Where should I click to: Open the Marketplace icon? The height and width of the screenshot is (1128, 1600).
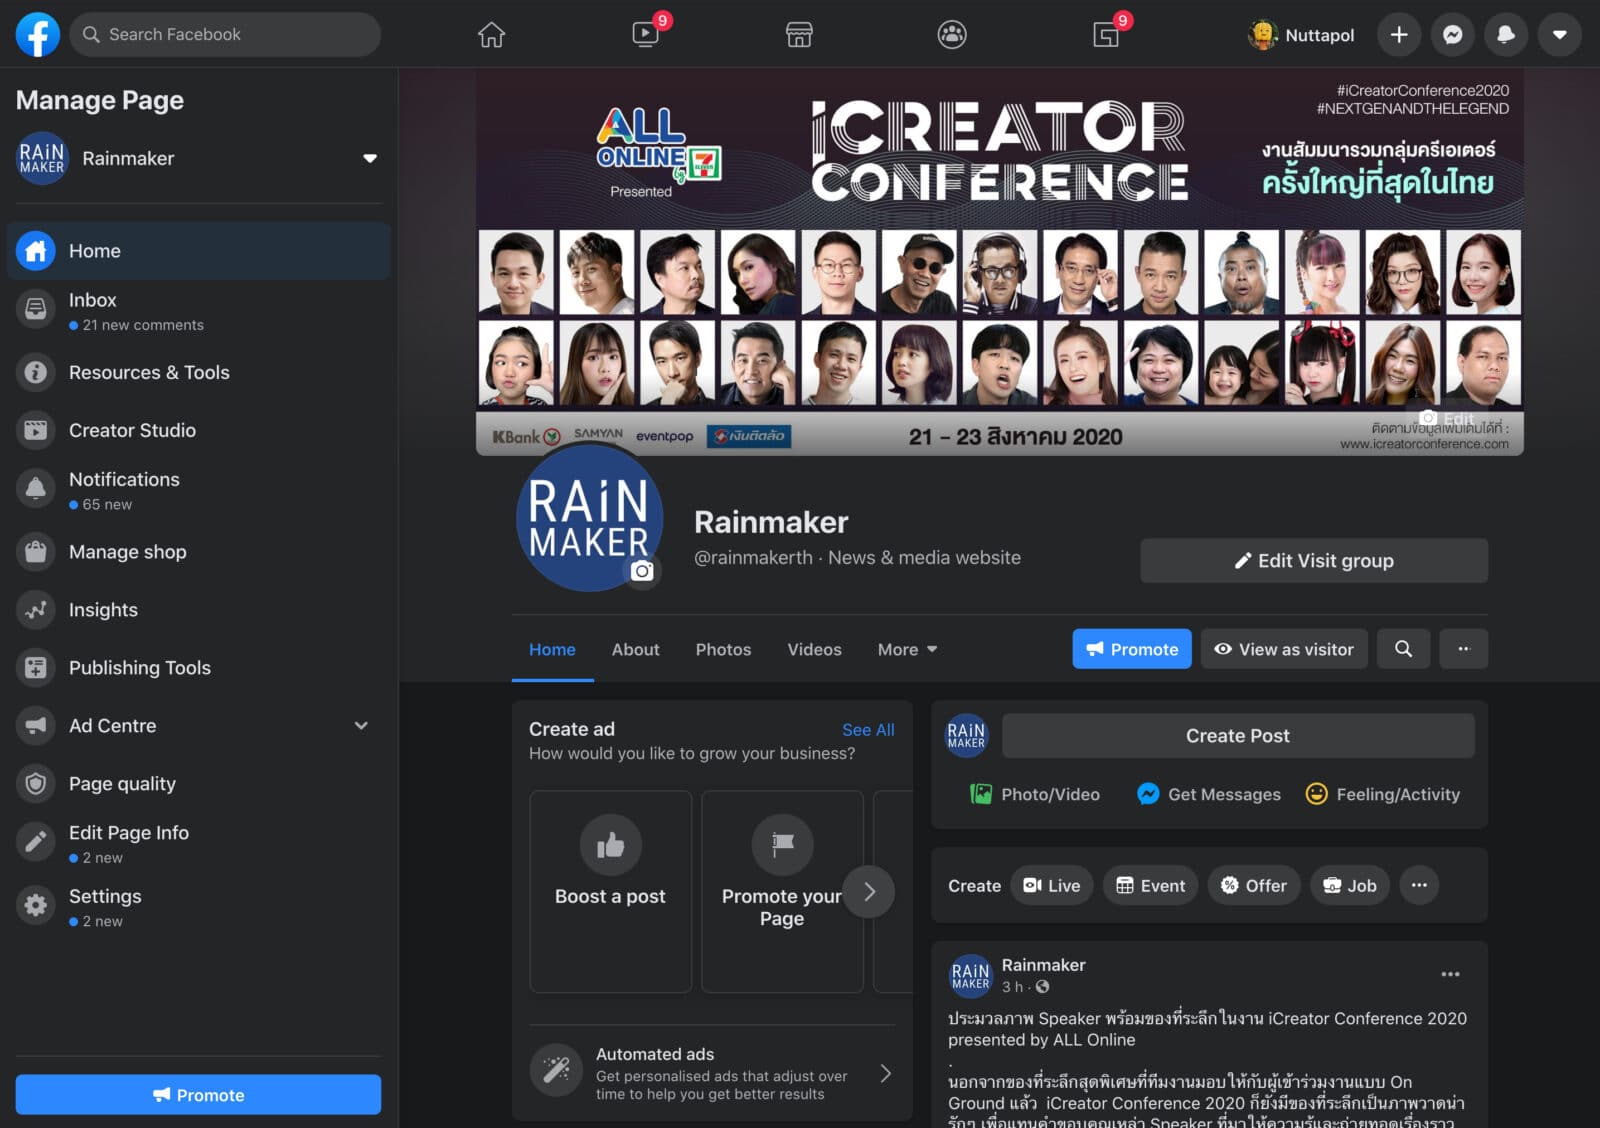point(799,35)
